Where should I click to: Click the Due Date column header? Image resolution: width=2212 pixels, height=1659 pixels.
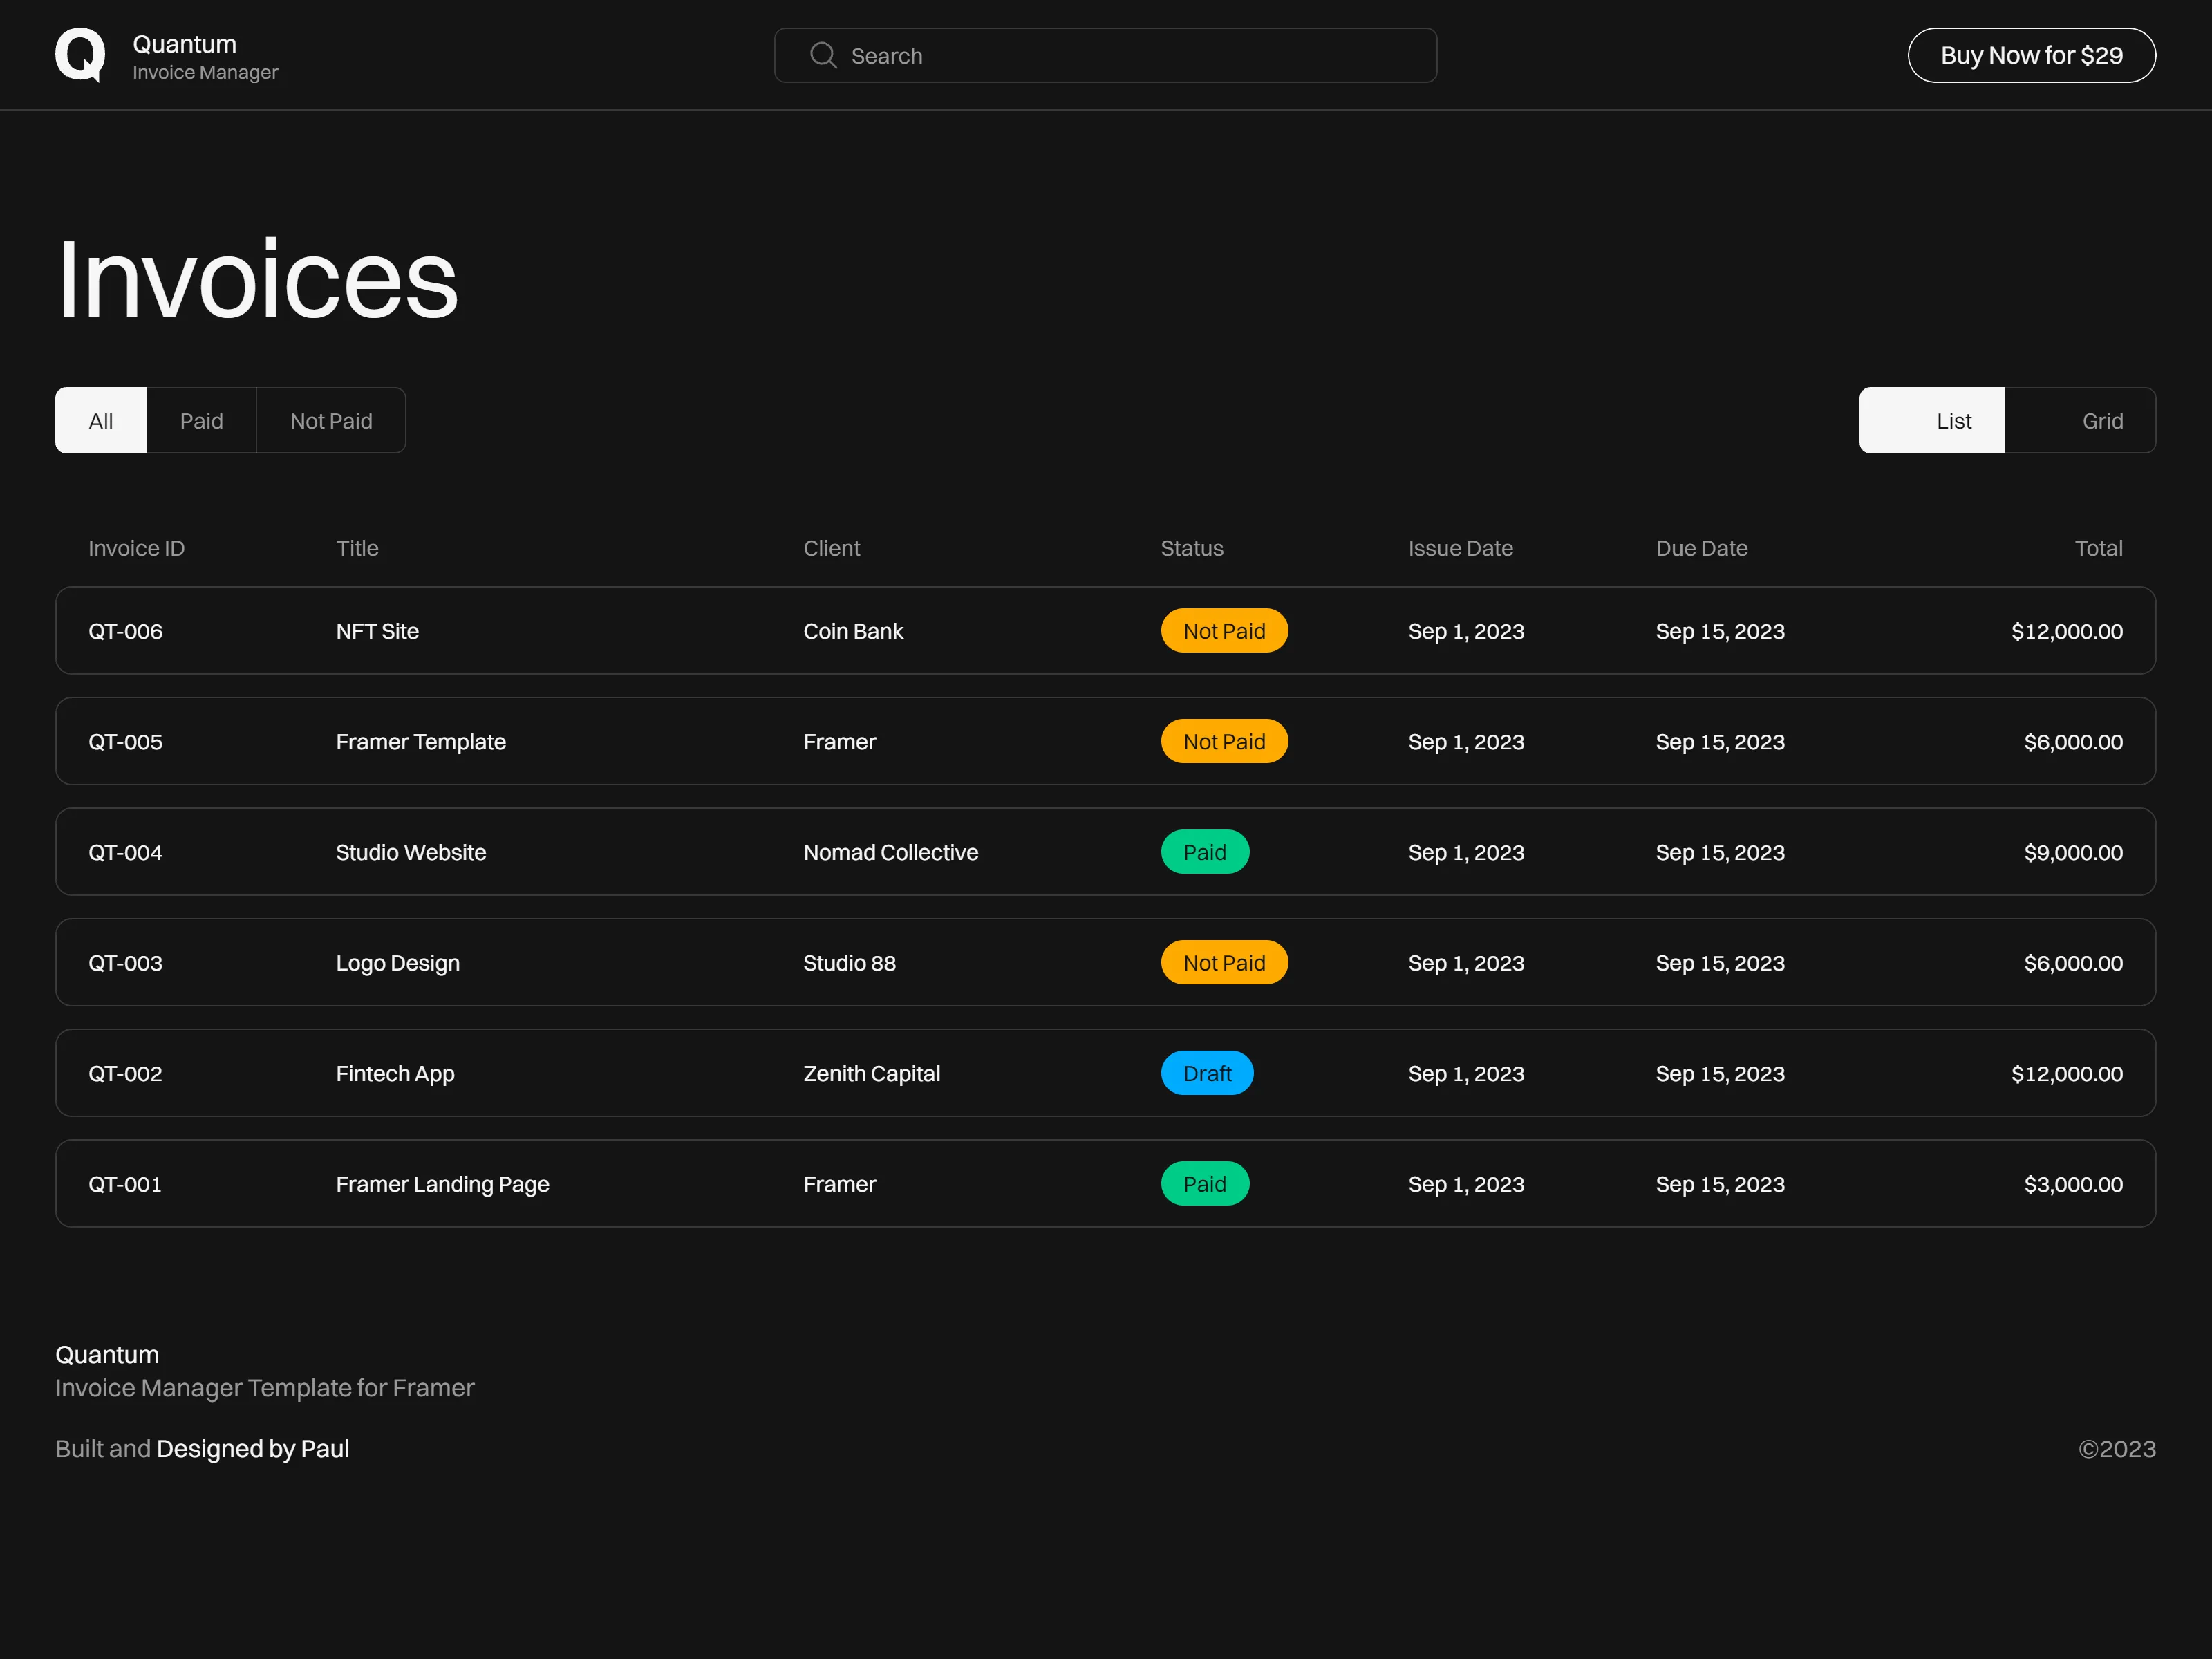point(1702,548)
